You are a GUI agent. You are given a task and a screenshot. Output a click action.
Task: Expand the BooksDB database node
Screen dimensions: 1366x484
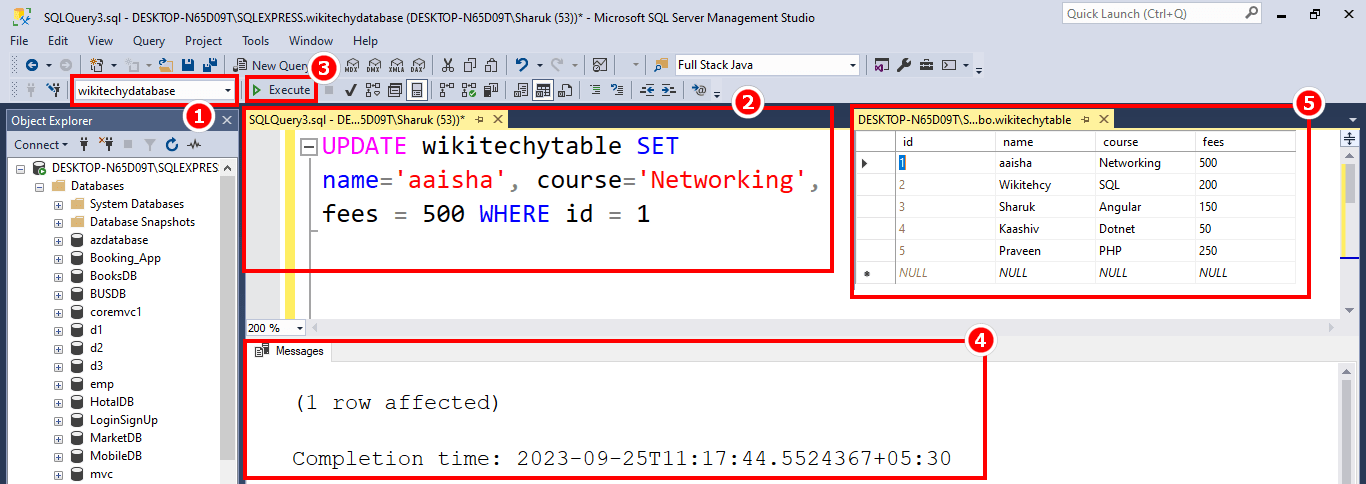58,276
